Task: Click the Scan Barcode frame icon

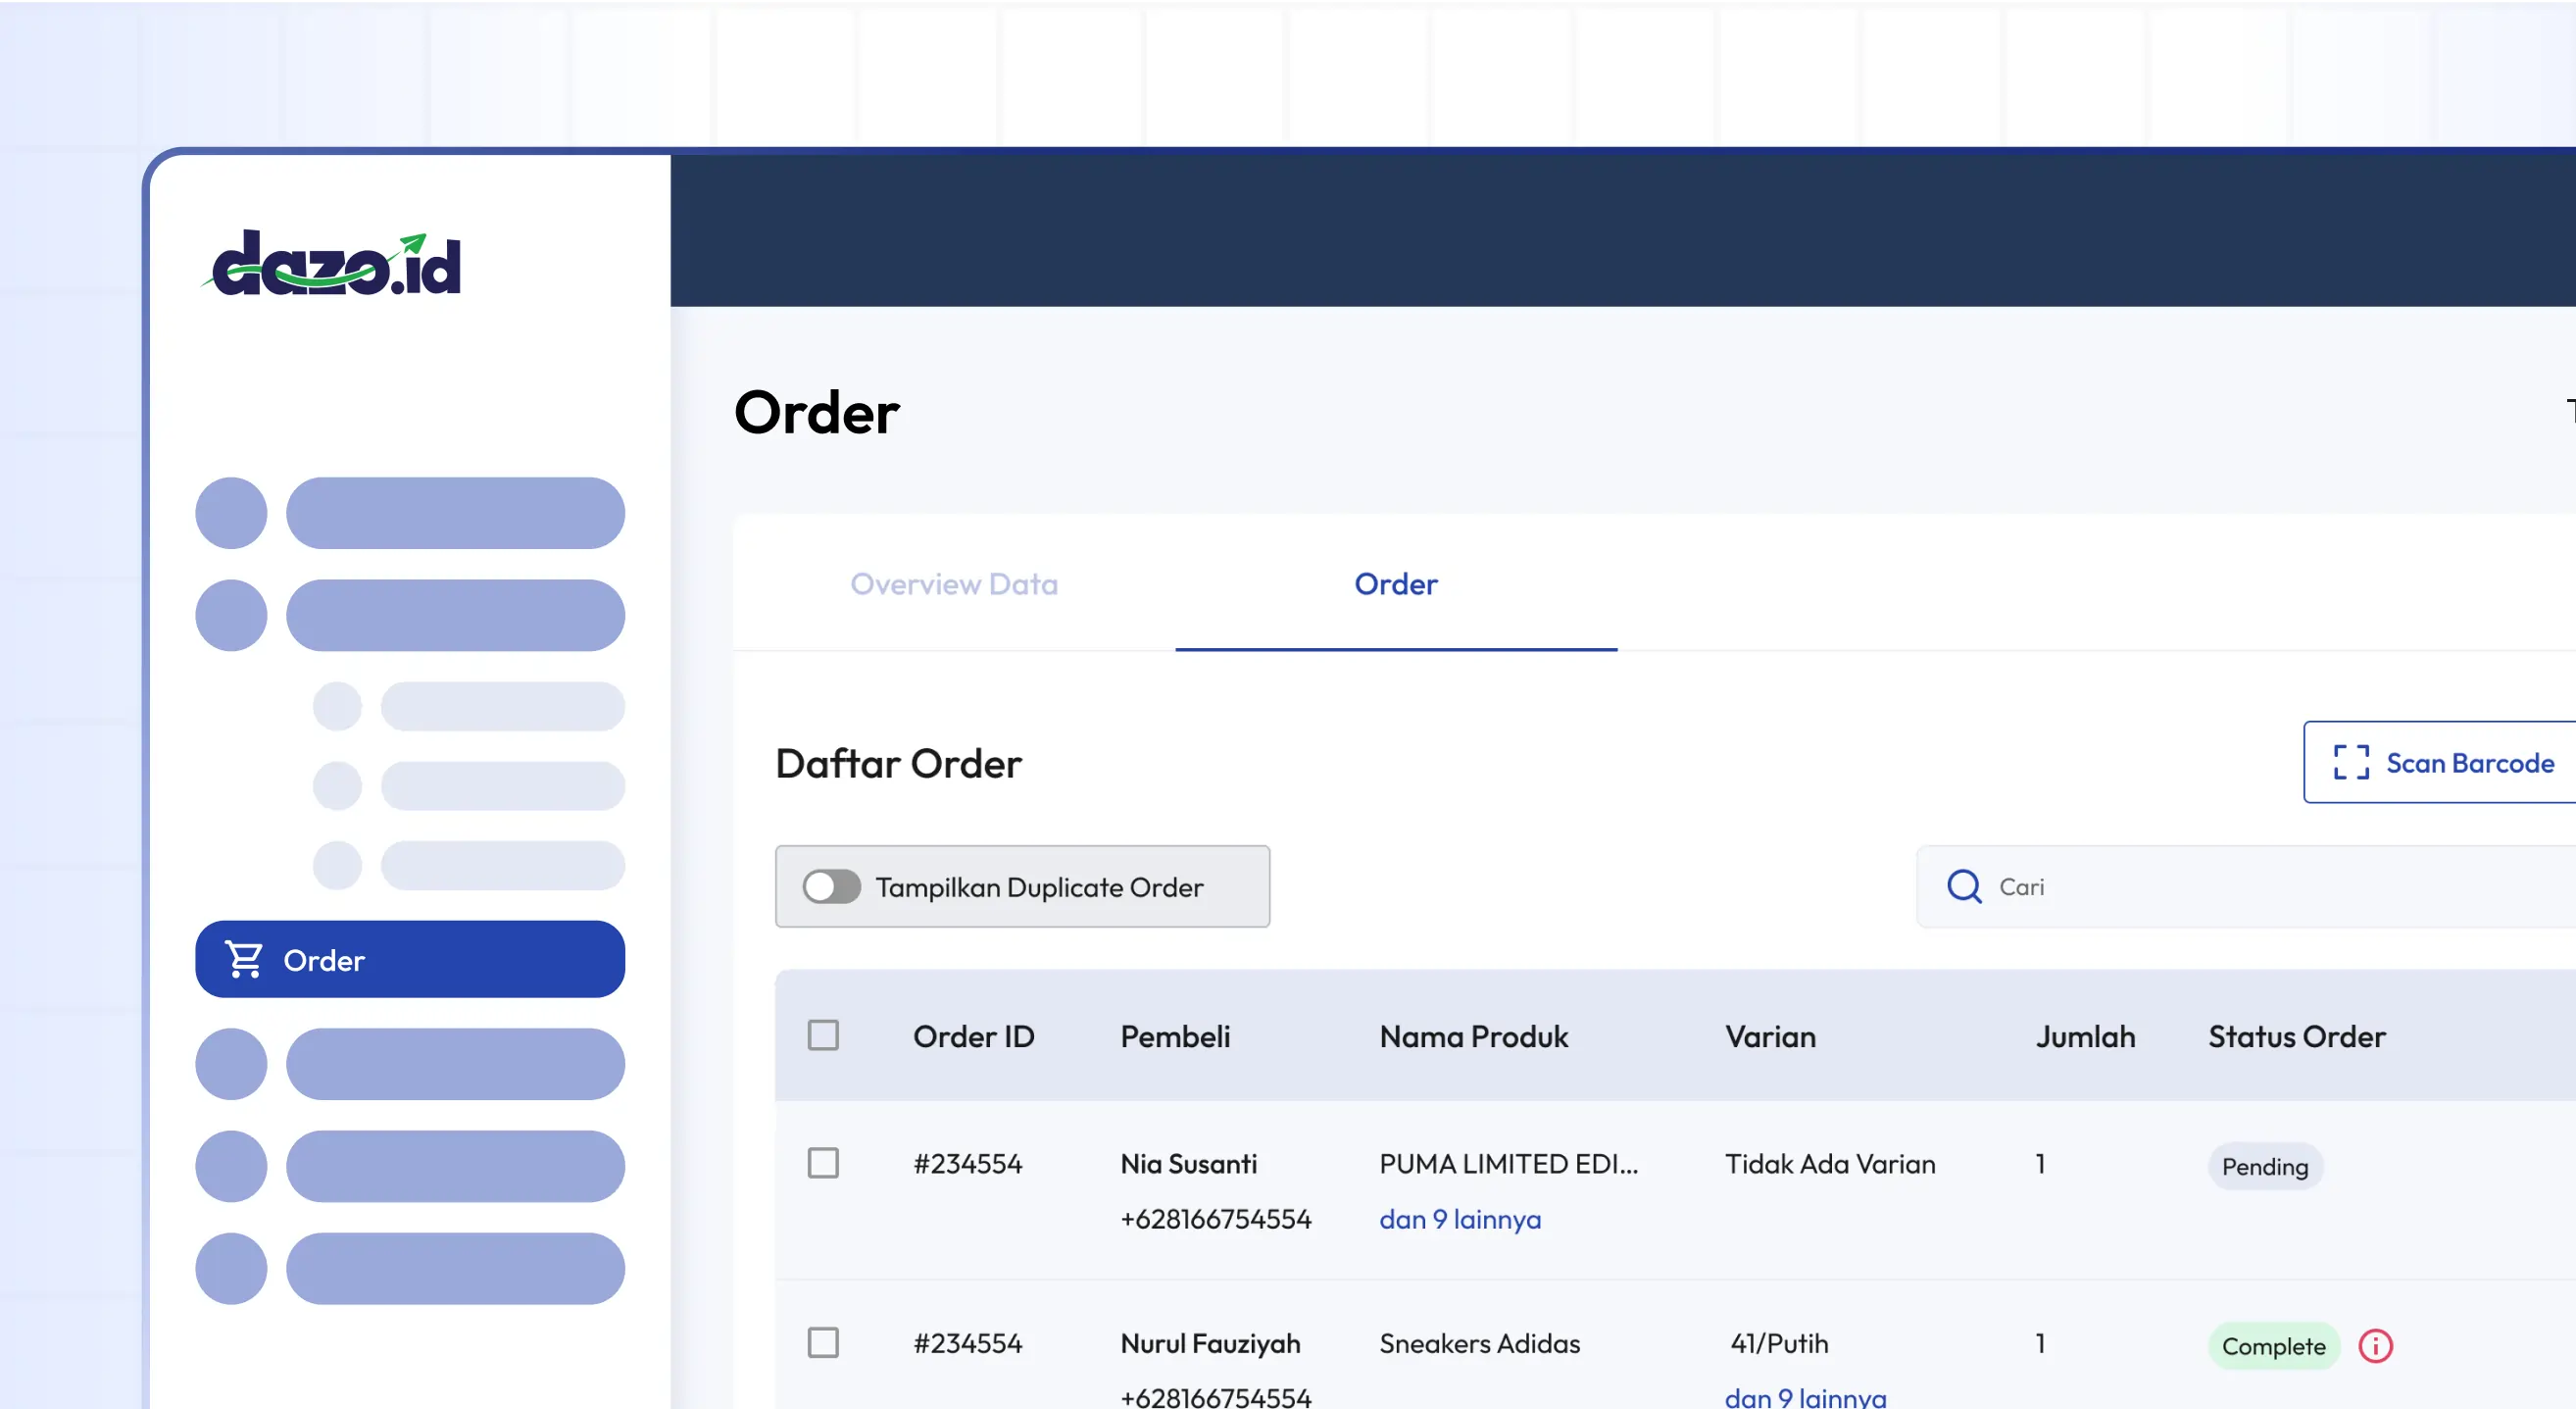Action: click(x=2351, y=762)
